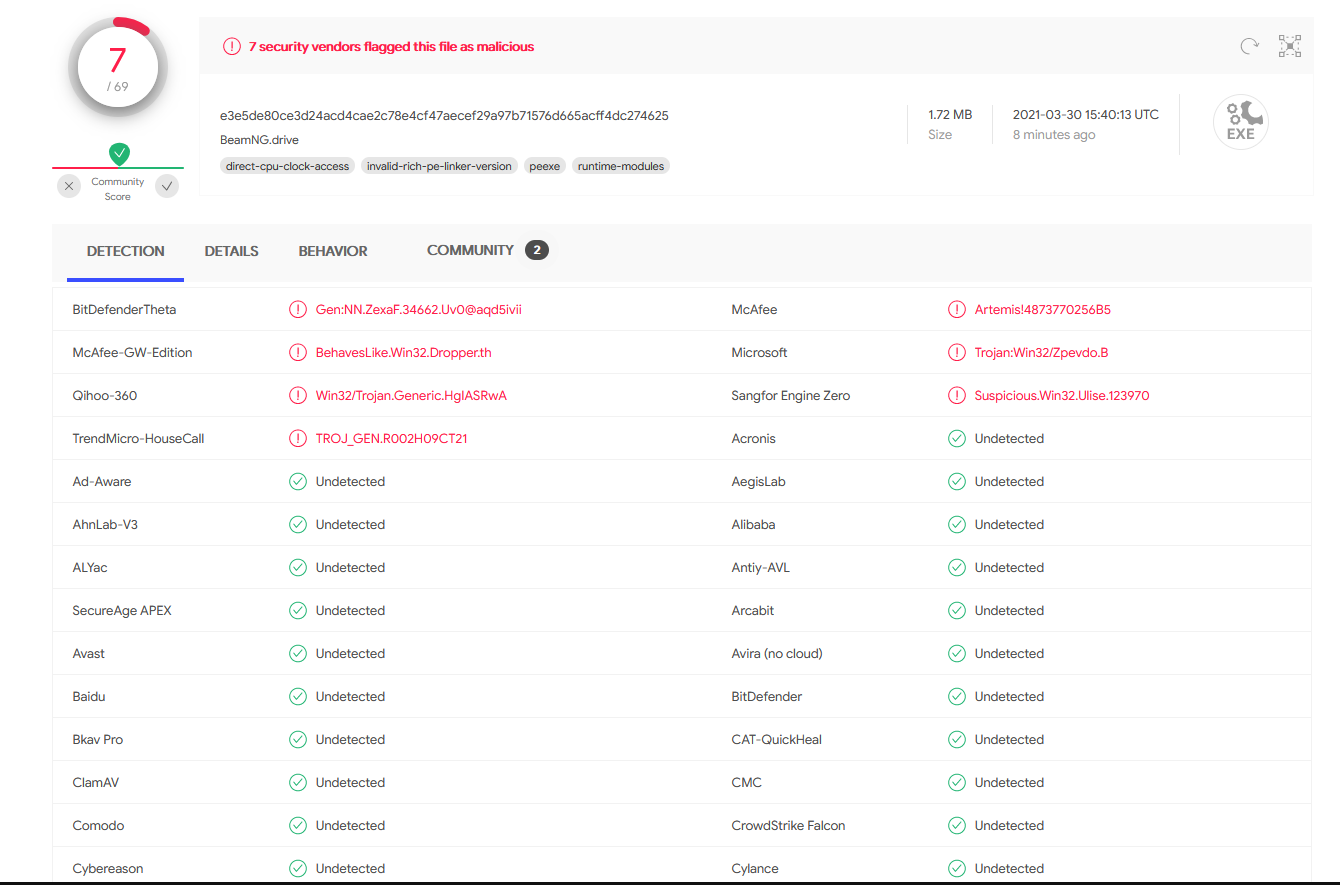Click green check icon in Avast row

(298, 654)
